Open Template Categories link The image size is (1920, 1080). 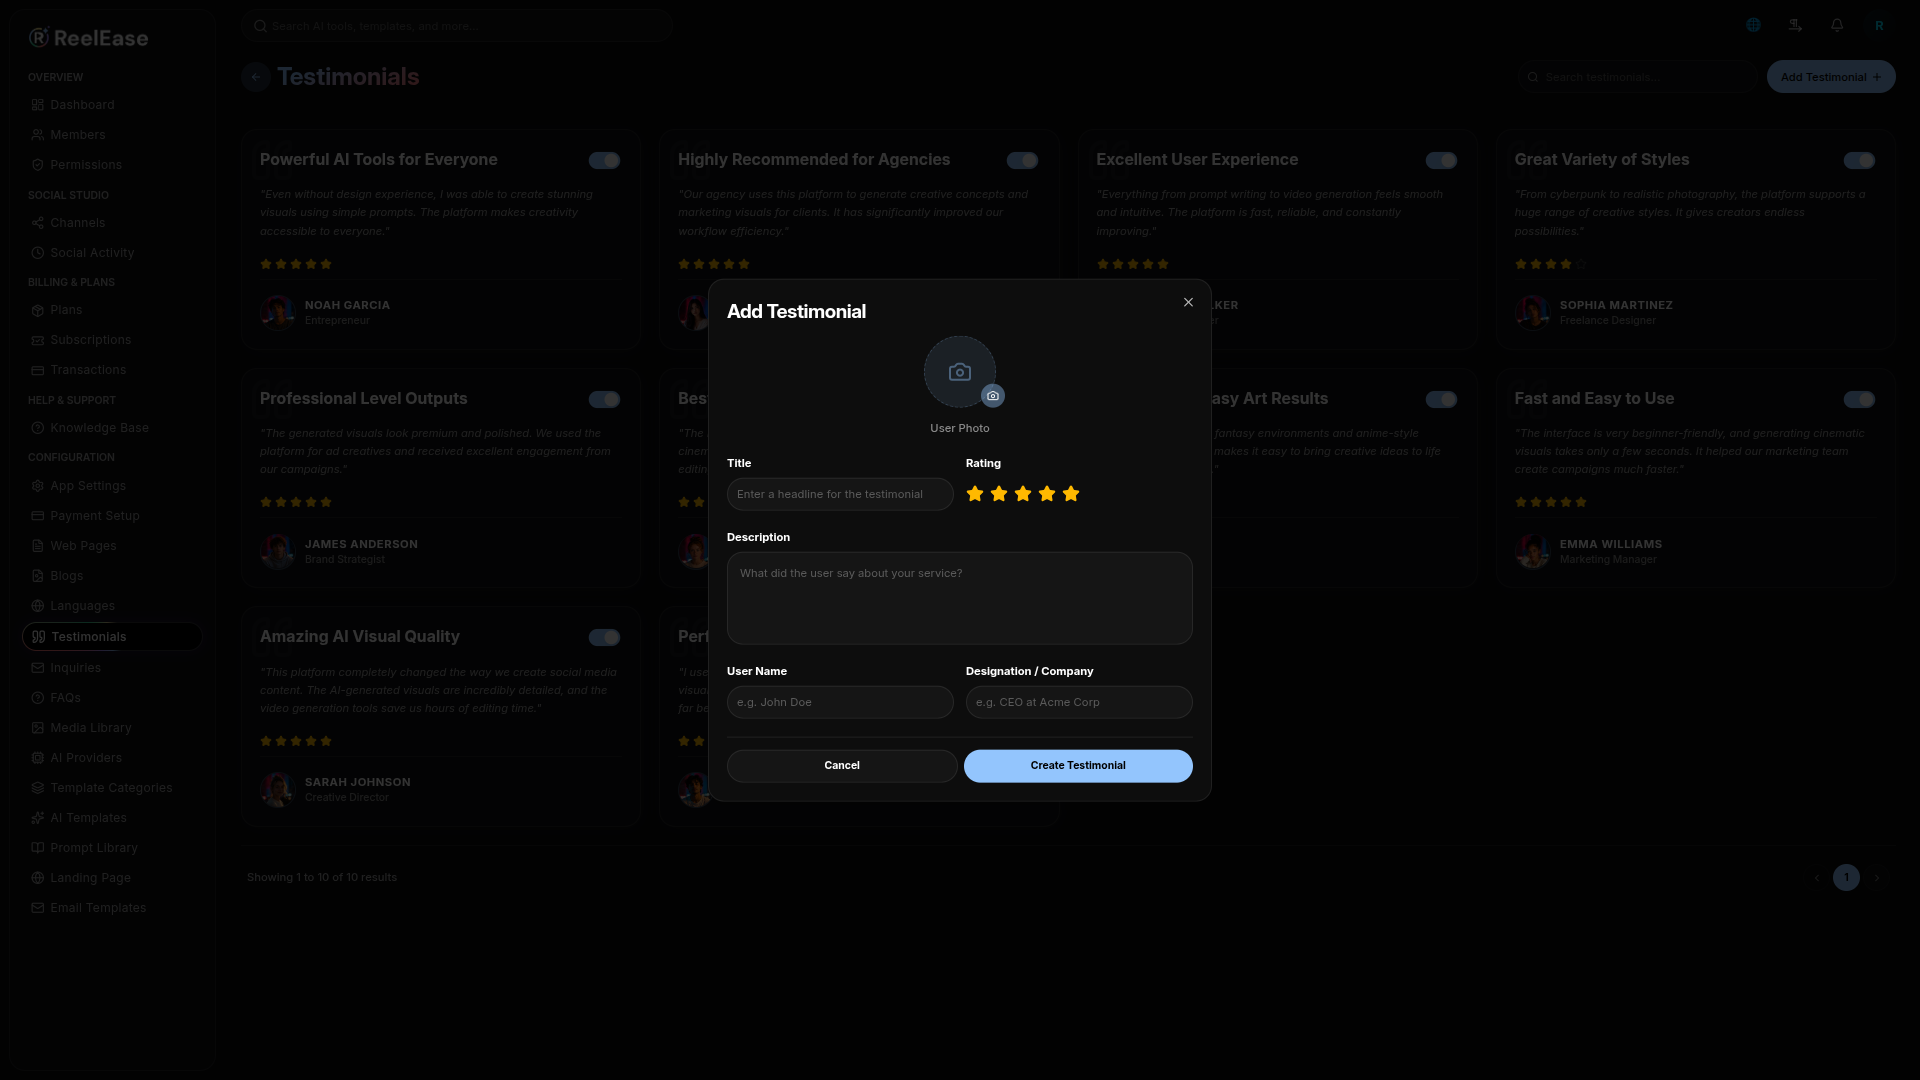[x=111, y=788]
